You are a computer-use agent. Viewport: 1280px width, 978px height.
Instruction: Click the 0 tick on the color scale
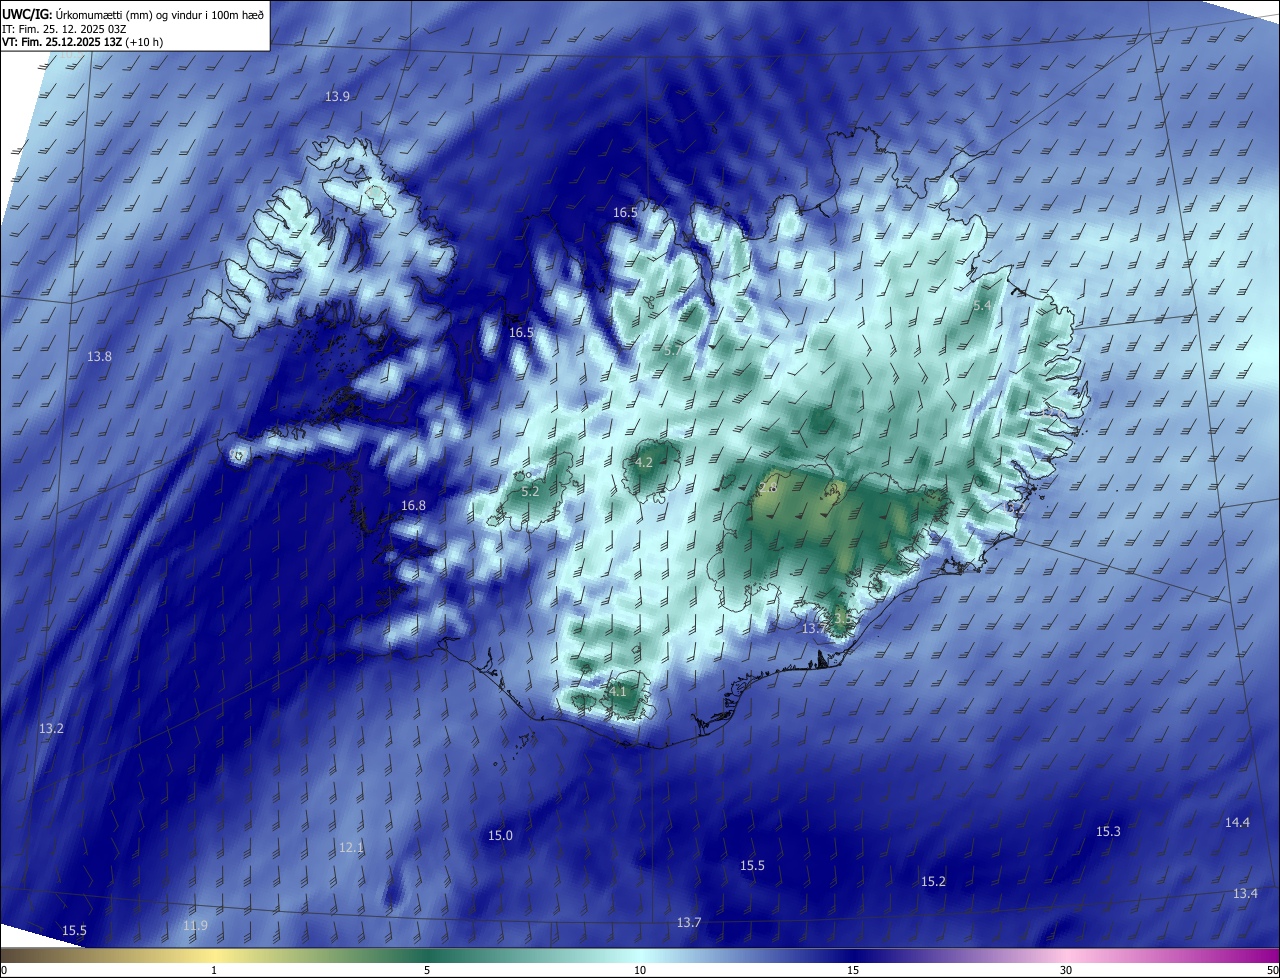coord(4,970)
